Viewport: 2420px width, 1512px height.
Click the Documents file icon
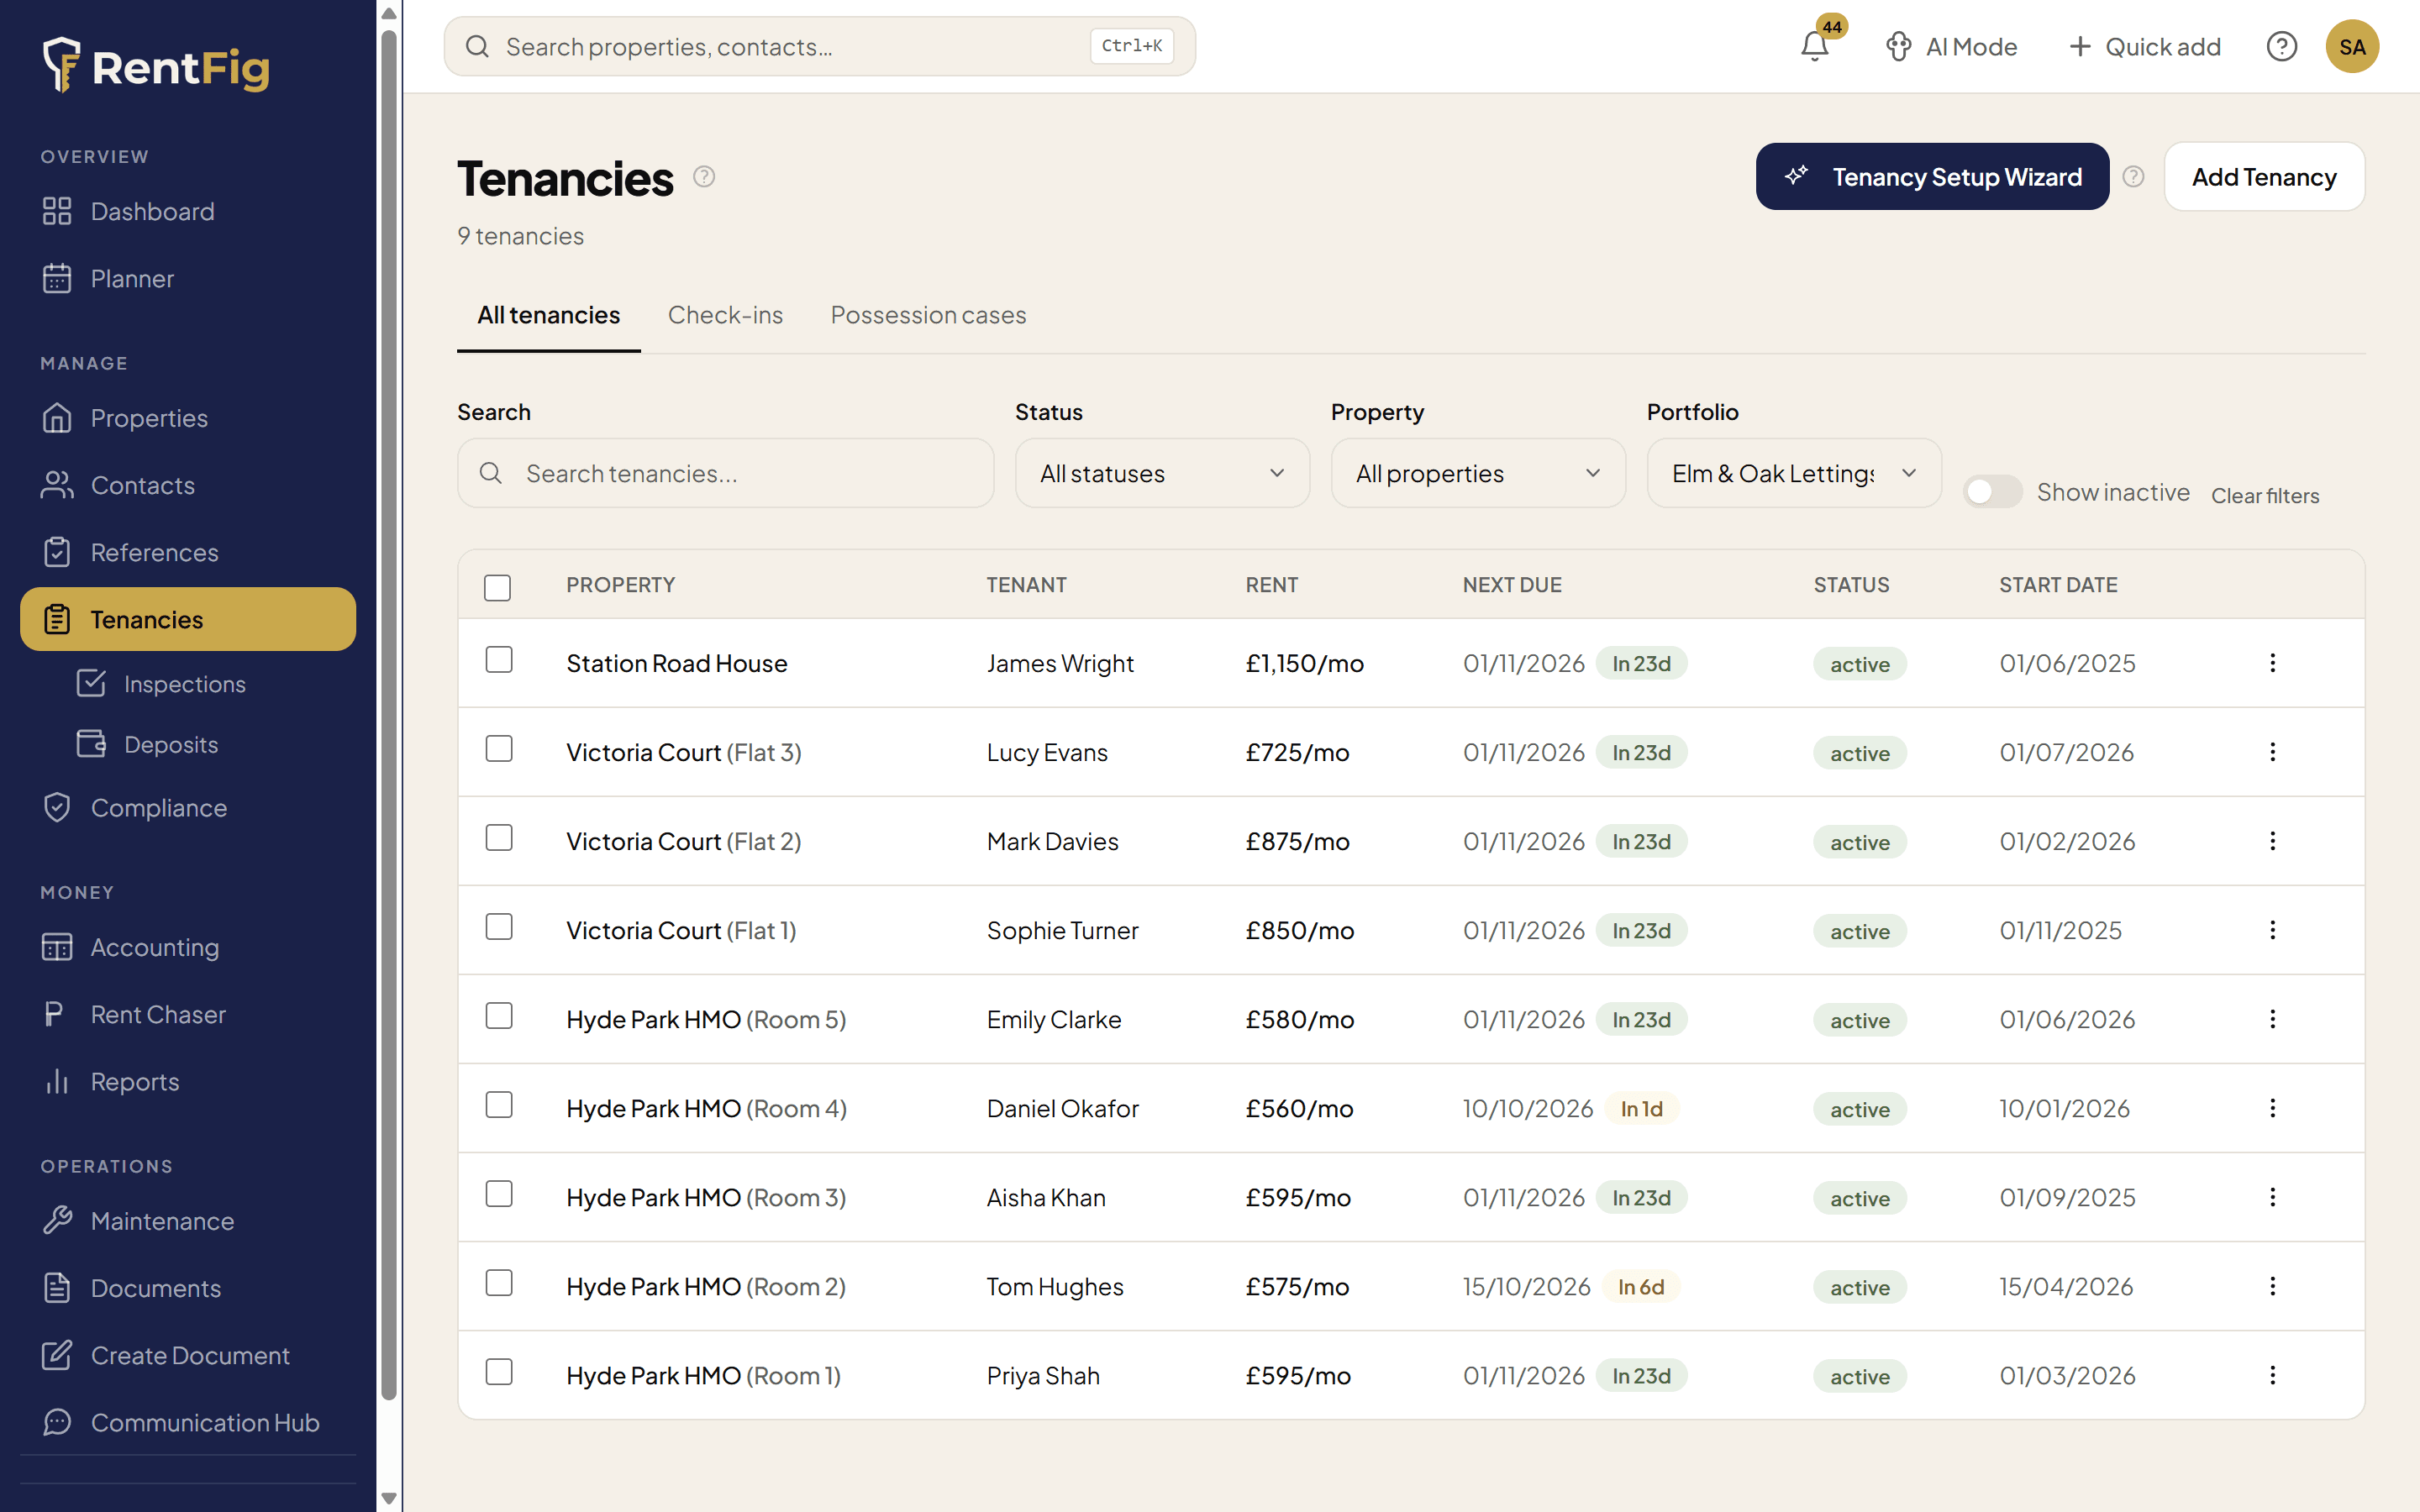pyautogui.click(x=57, y=1287)
